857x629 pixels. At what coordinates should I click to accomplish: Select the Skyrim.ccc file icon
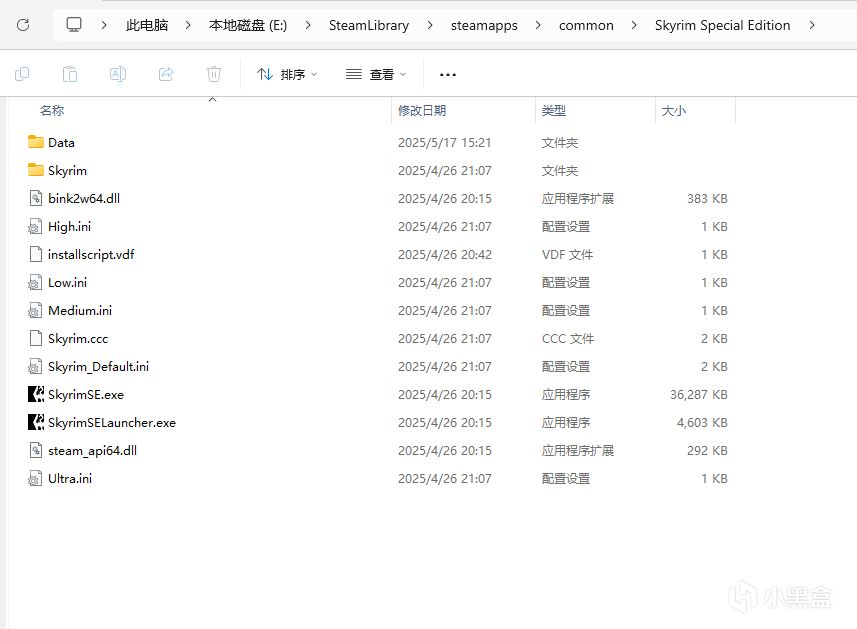coord(36,338)
